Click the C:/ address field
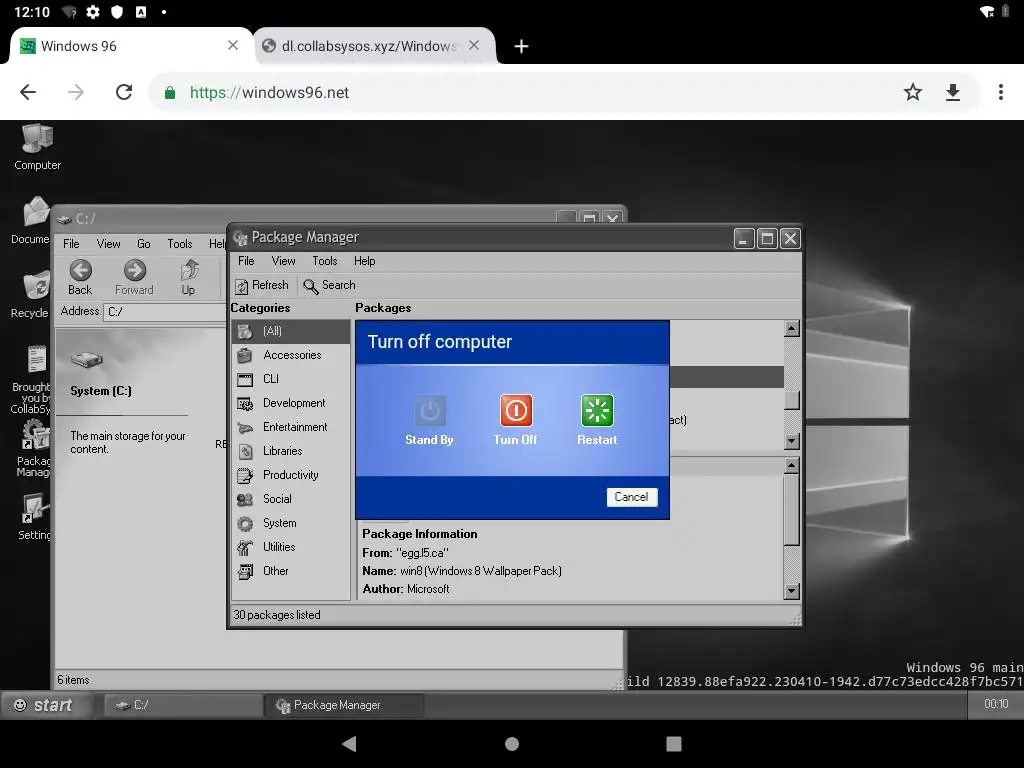The width and height of the screenshot is (1024, 768). (x=165, y=312)
